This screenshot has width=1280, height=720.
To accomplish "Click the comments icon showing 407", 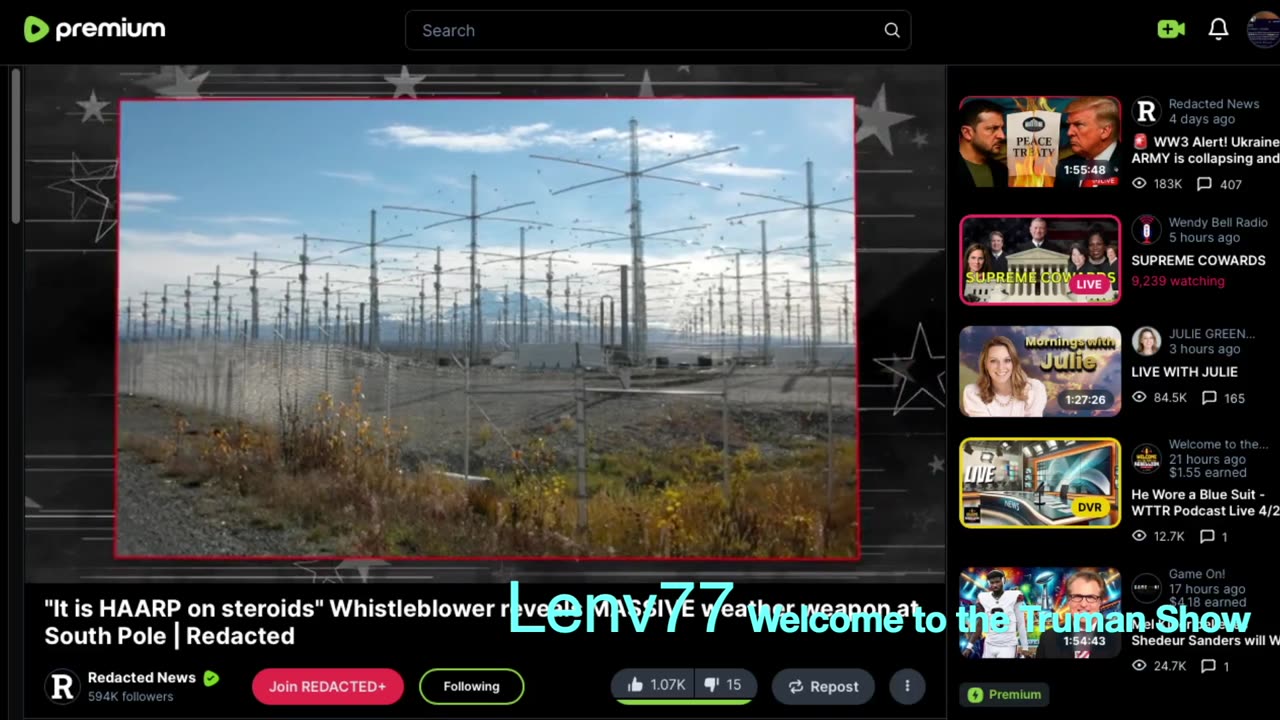I will 1205,184.
